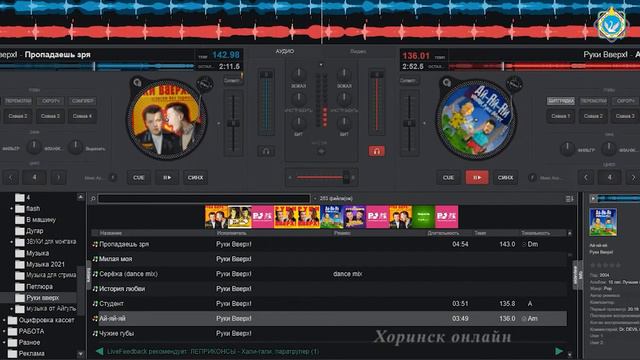This screenshot has height=360, width=640.
Task: Click the browser search input field
Action: [204, 199]
